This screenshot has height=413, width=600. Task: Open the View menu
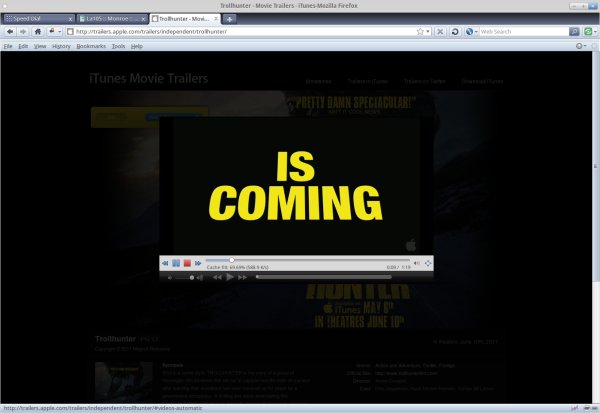click(40, 46)
